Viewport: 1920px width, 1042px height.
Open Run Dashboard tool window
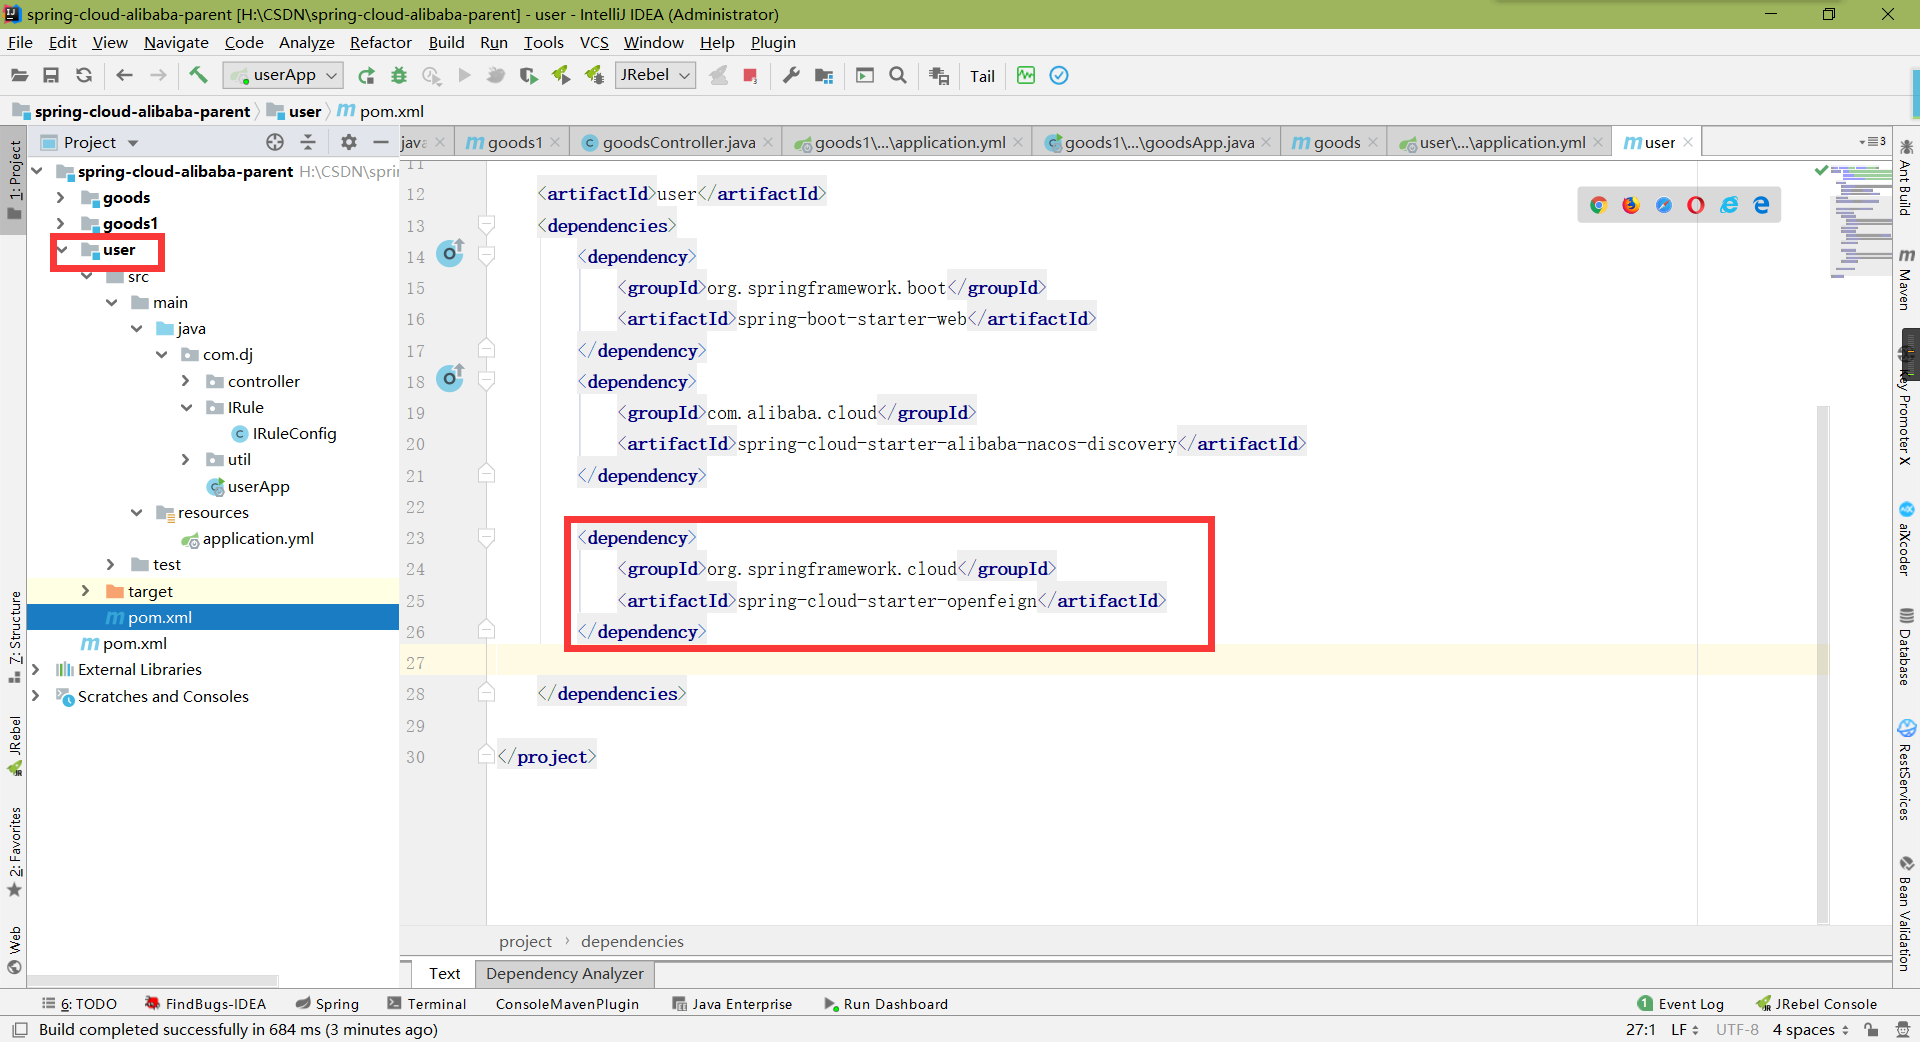tap(885, 1004)
